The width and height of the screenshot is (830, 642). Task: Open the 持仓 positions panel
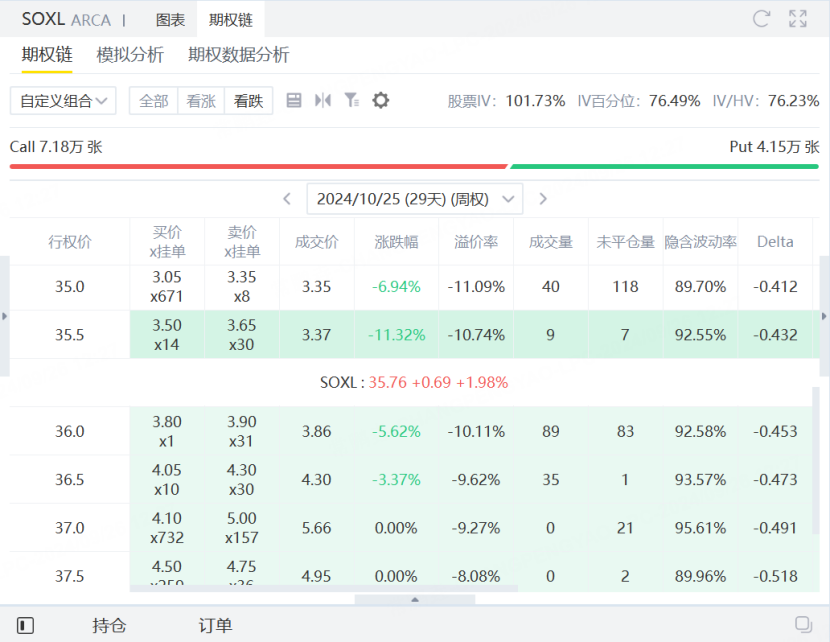pos(109,625)
